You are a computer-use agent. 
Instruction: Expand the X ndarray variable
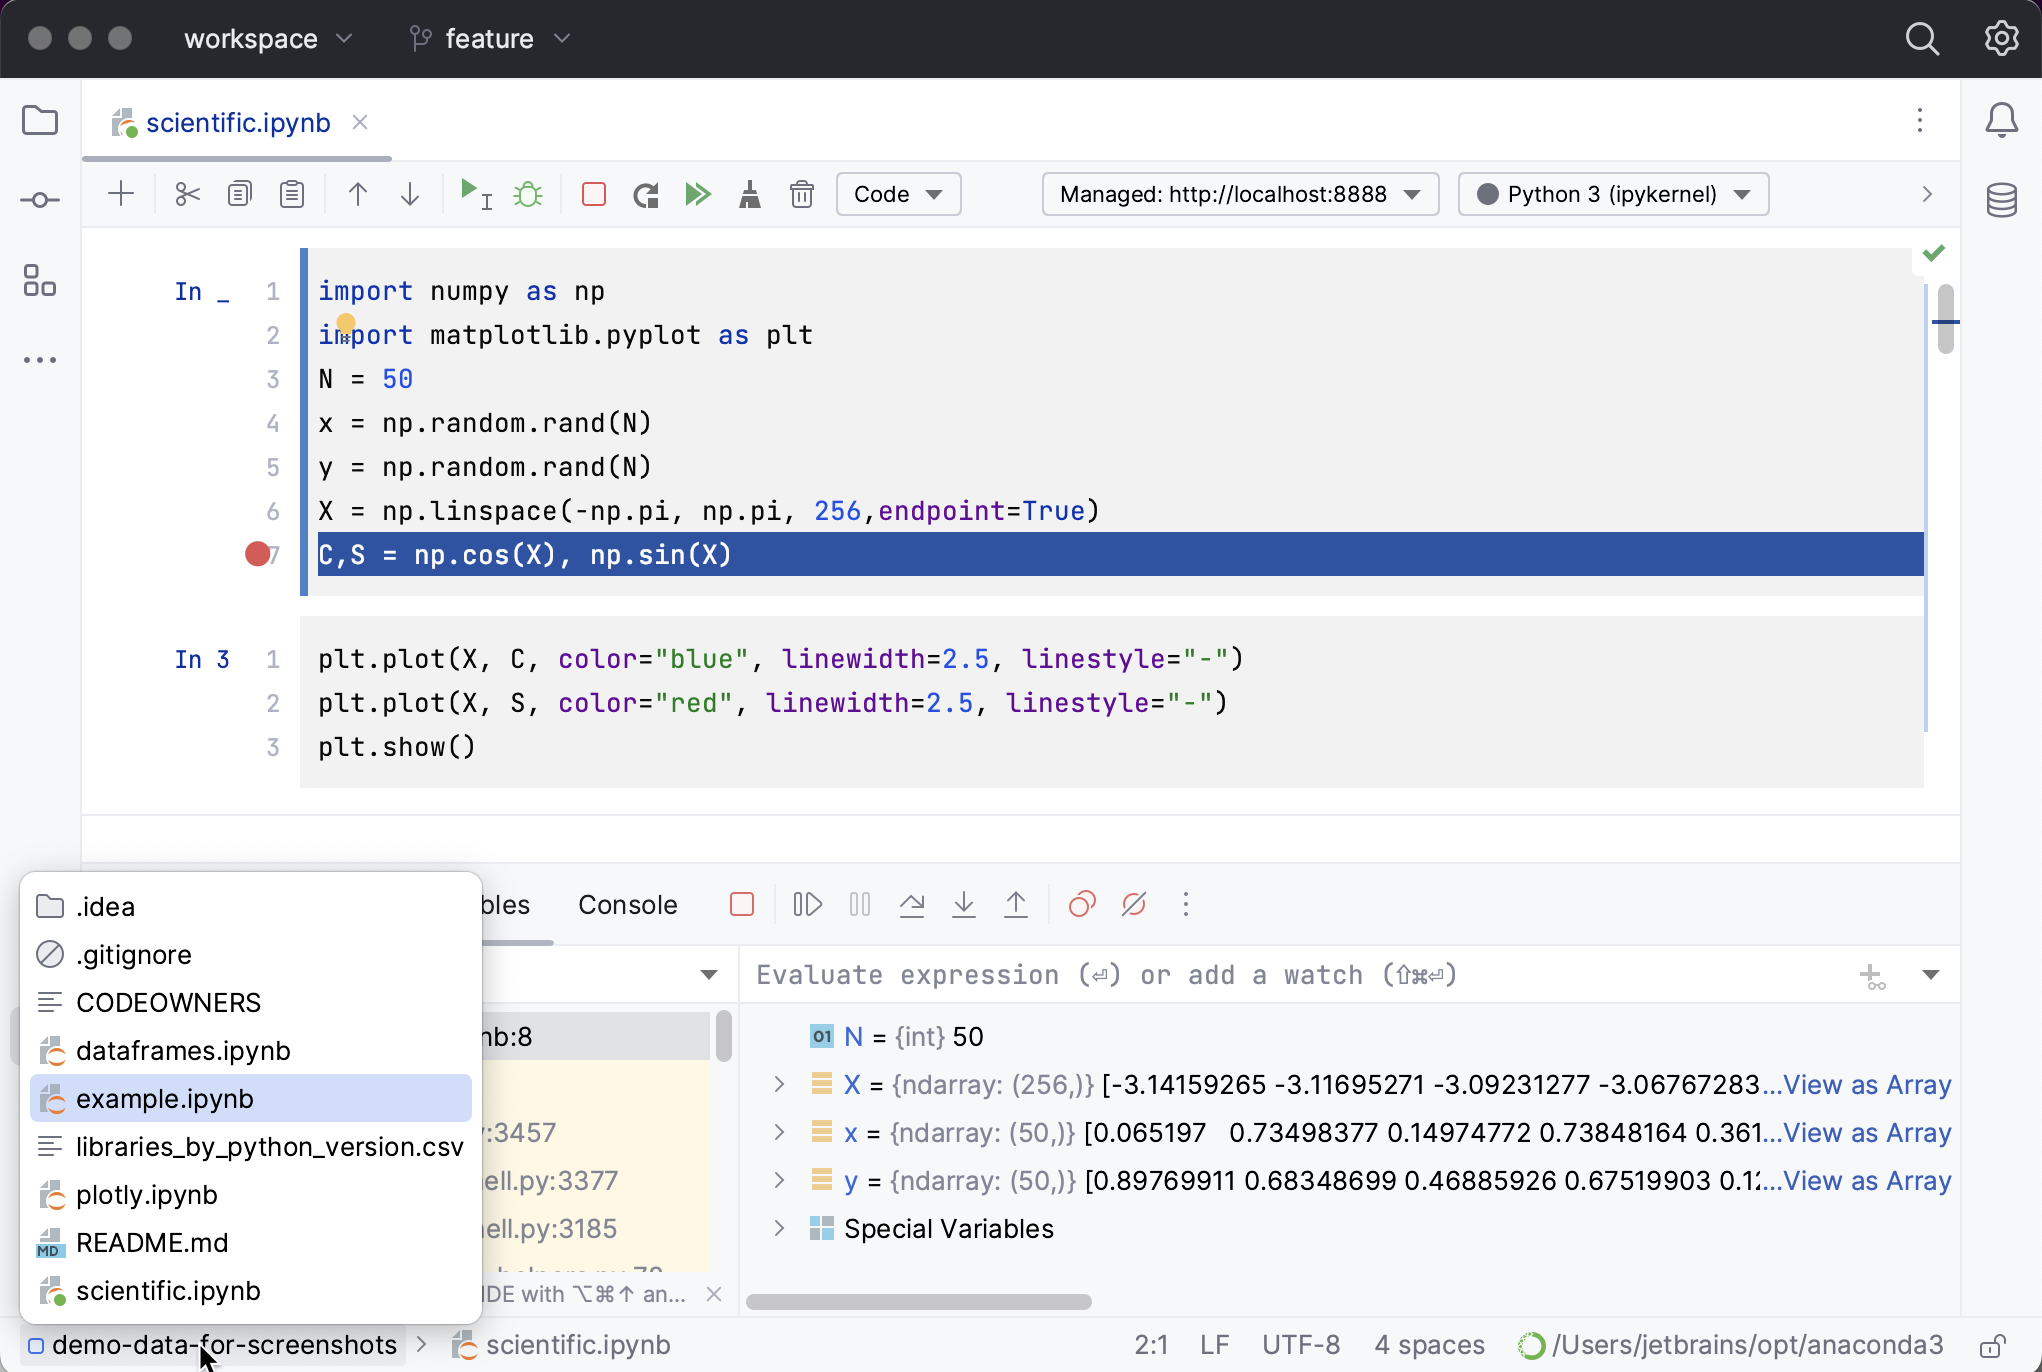pos(780,1084)
